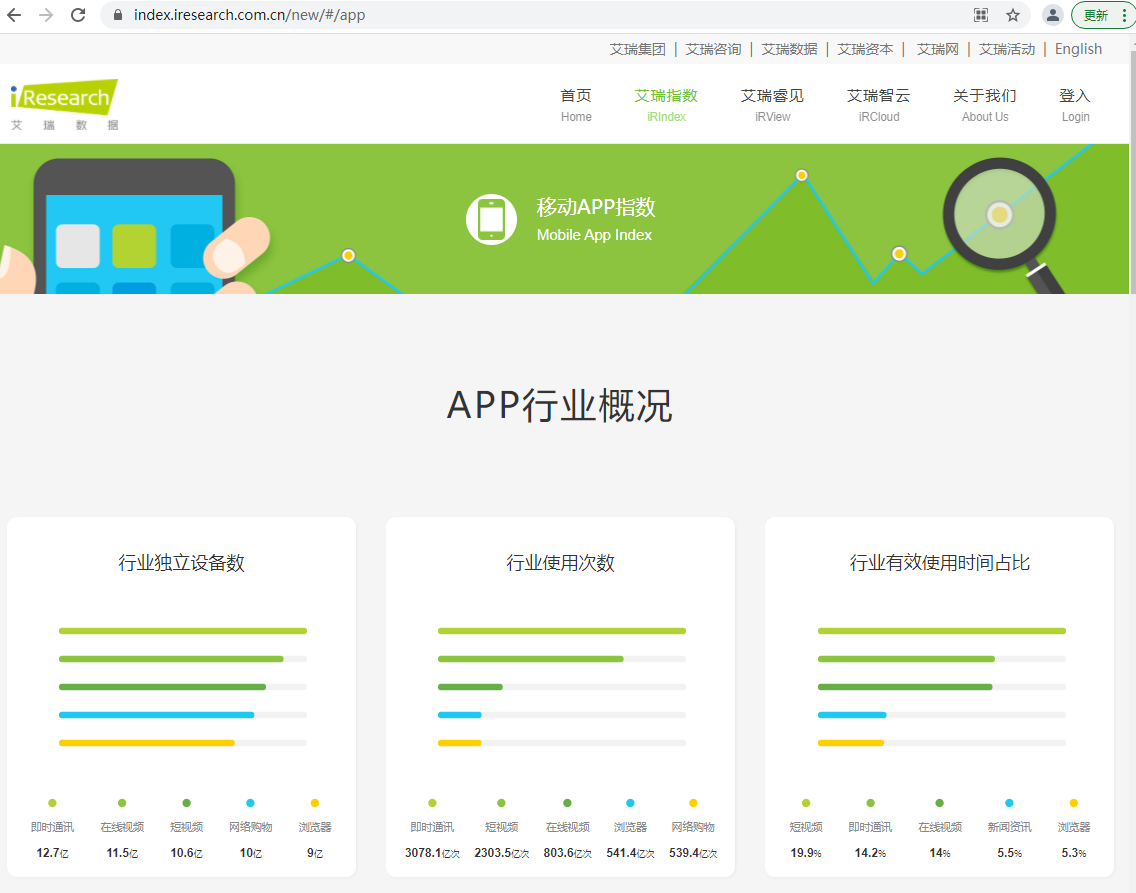This screenshot has height=893, width=1136.
Task: Open the 首页 Home menu item
Action: [x=576, y=105]
